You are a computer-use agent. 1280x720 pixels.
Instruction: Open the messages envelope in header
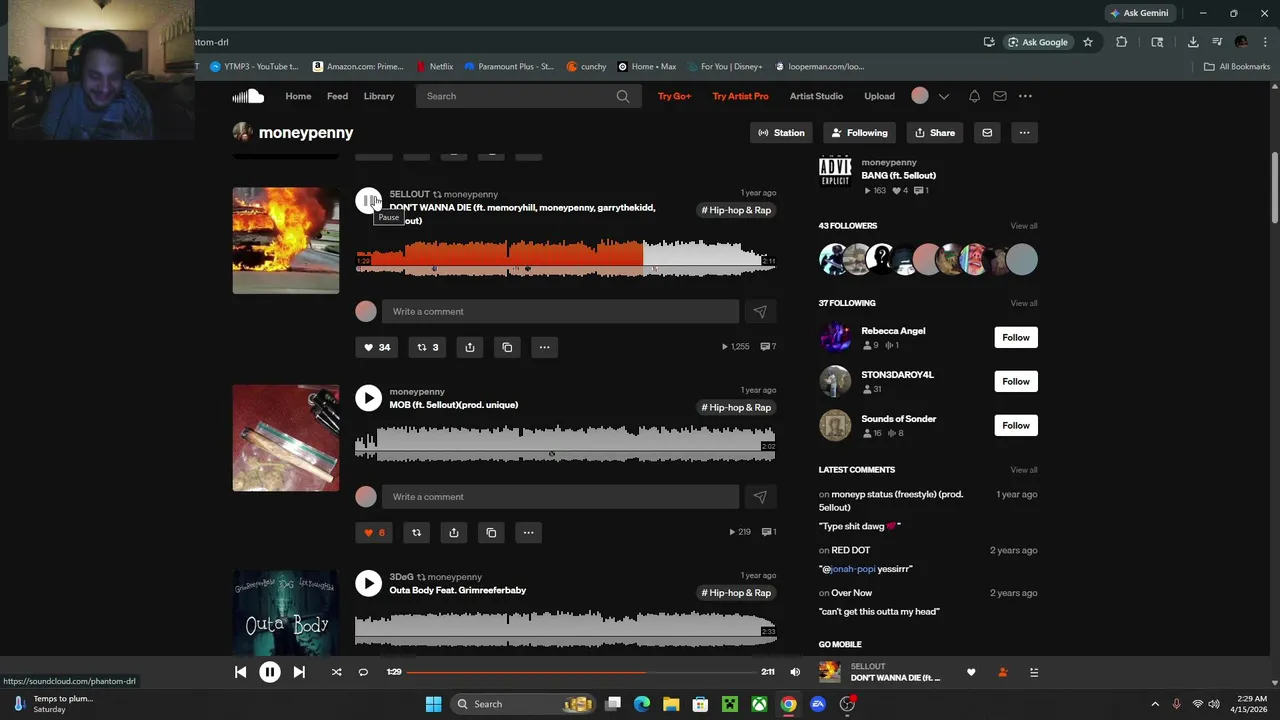click(999, 96)
